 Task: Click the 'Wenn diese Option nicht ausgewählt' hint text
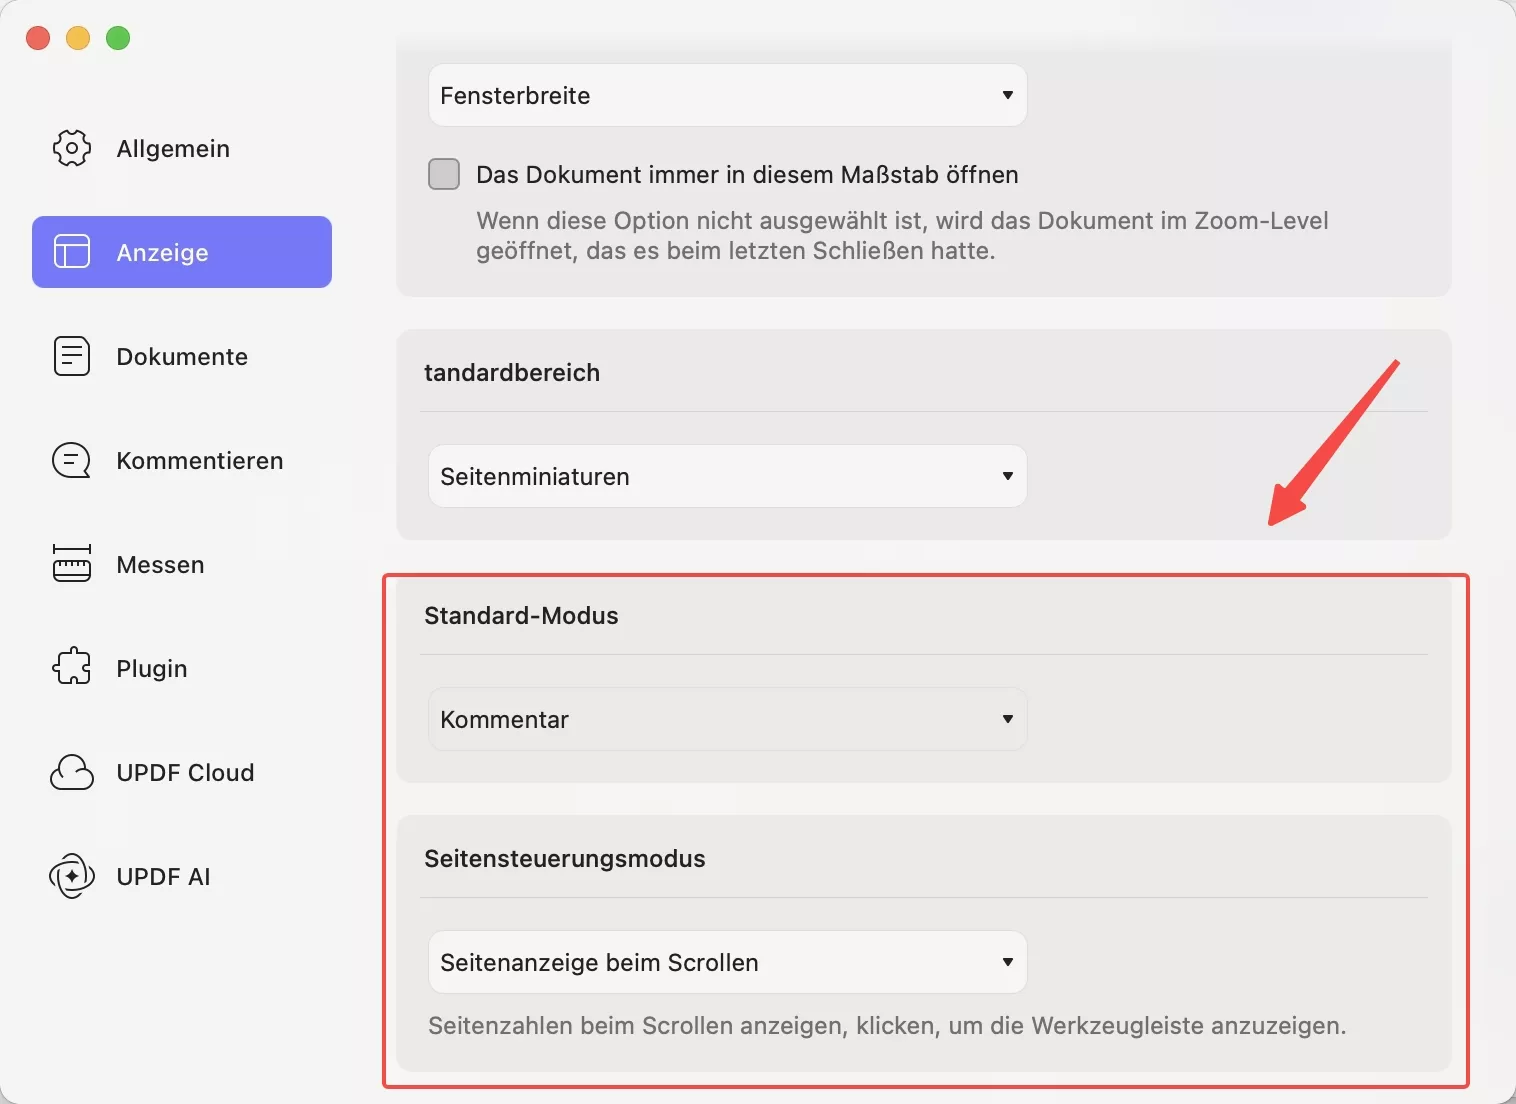coord(902,235)
